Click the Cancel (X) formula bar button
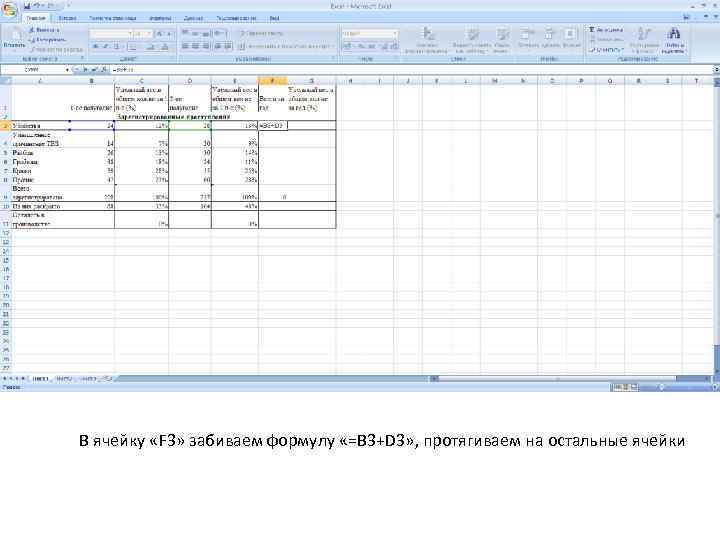This screenshot has width=720, height=540. (86, 70)
